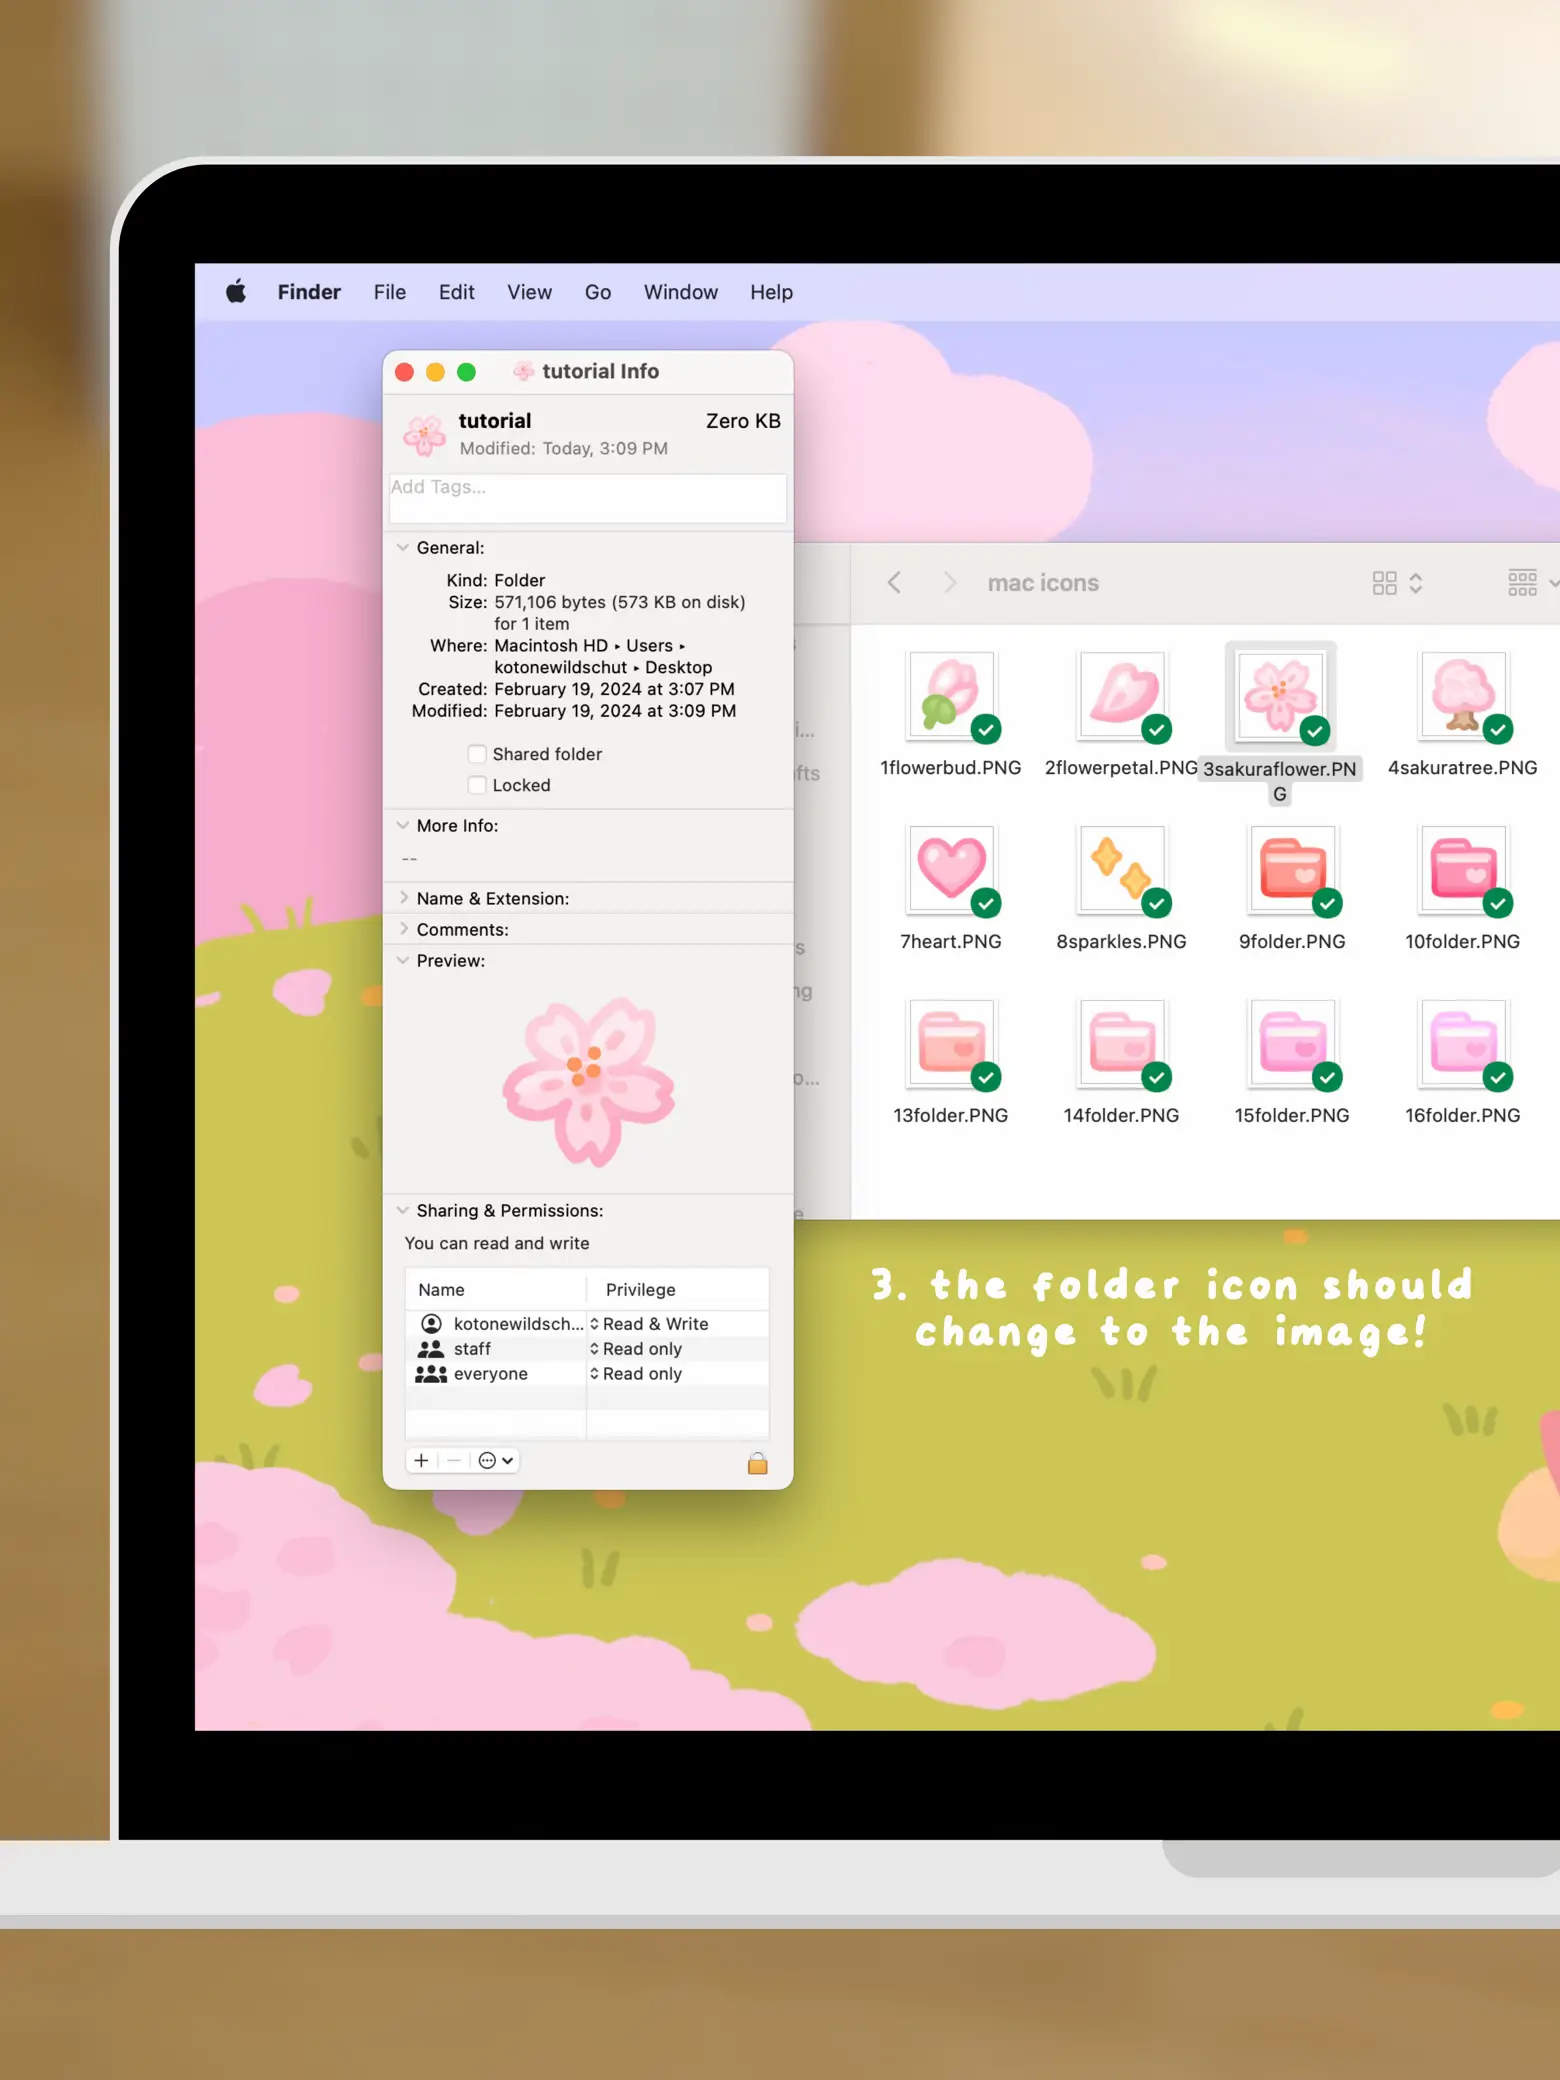Click the Add Tags field
Screen dimensions: 1560x2080
[587, 497]
